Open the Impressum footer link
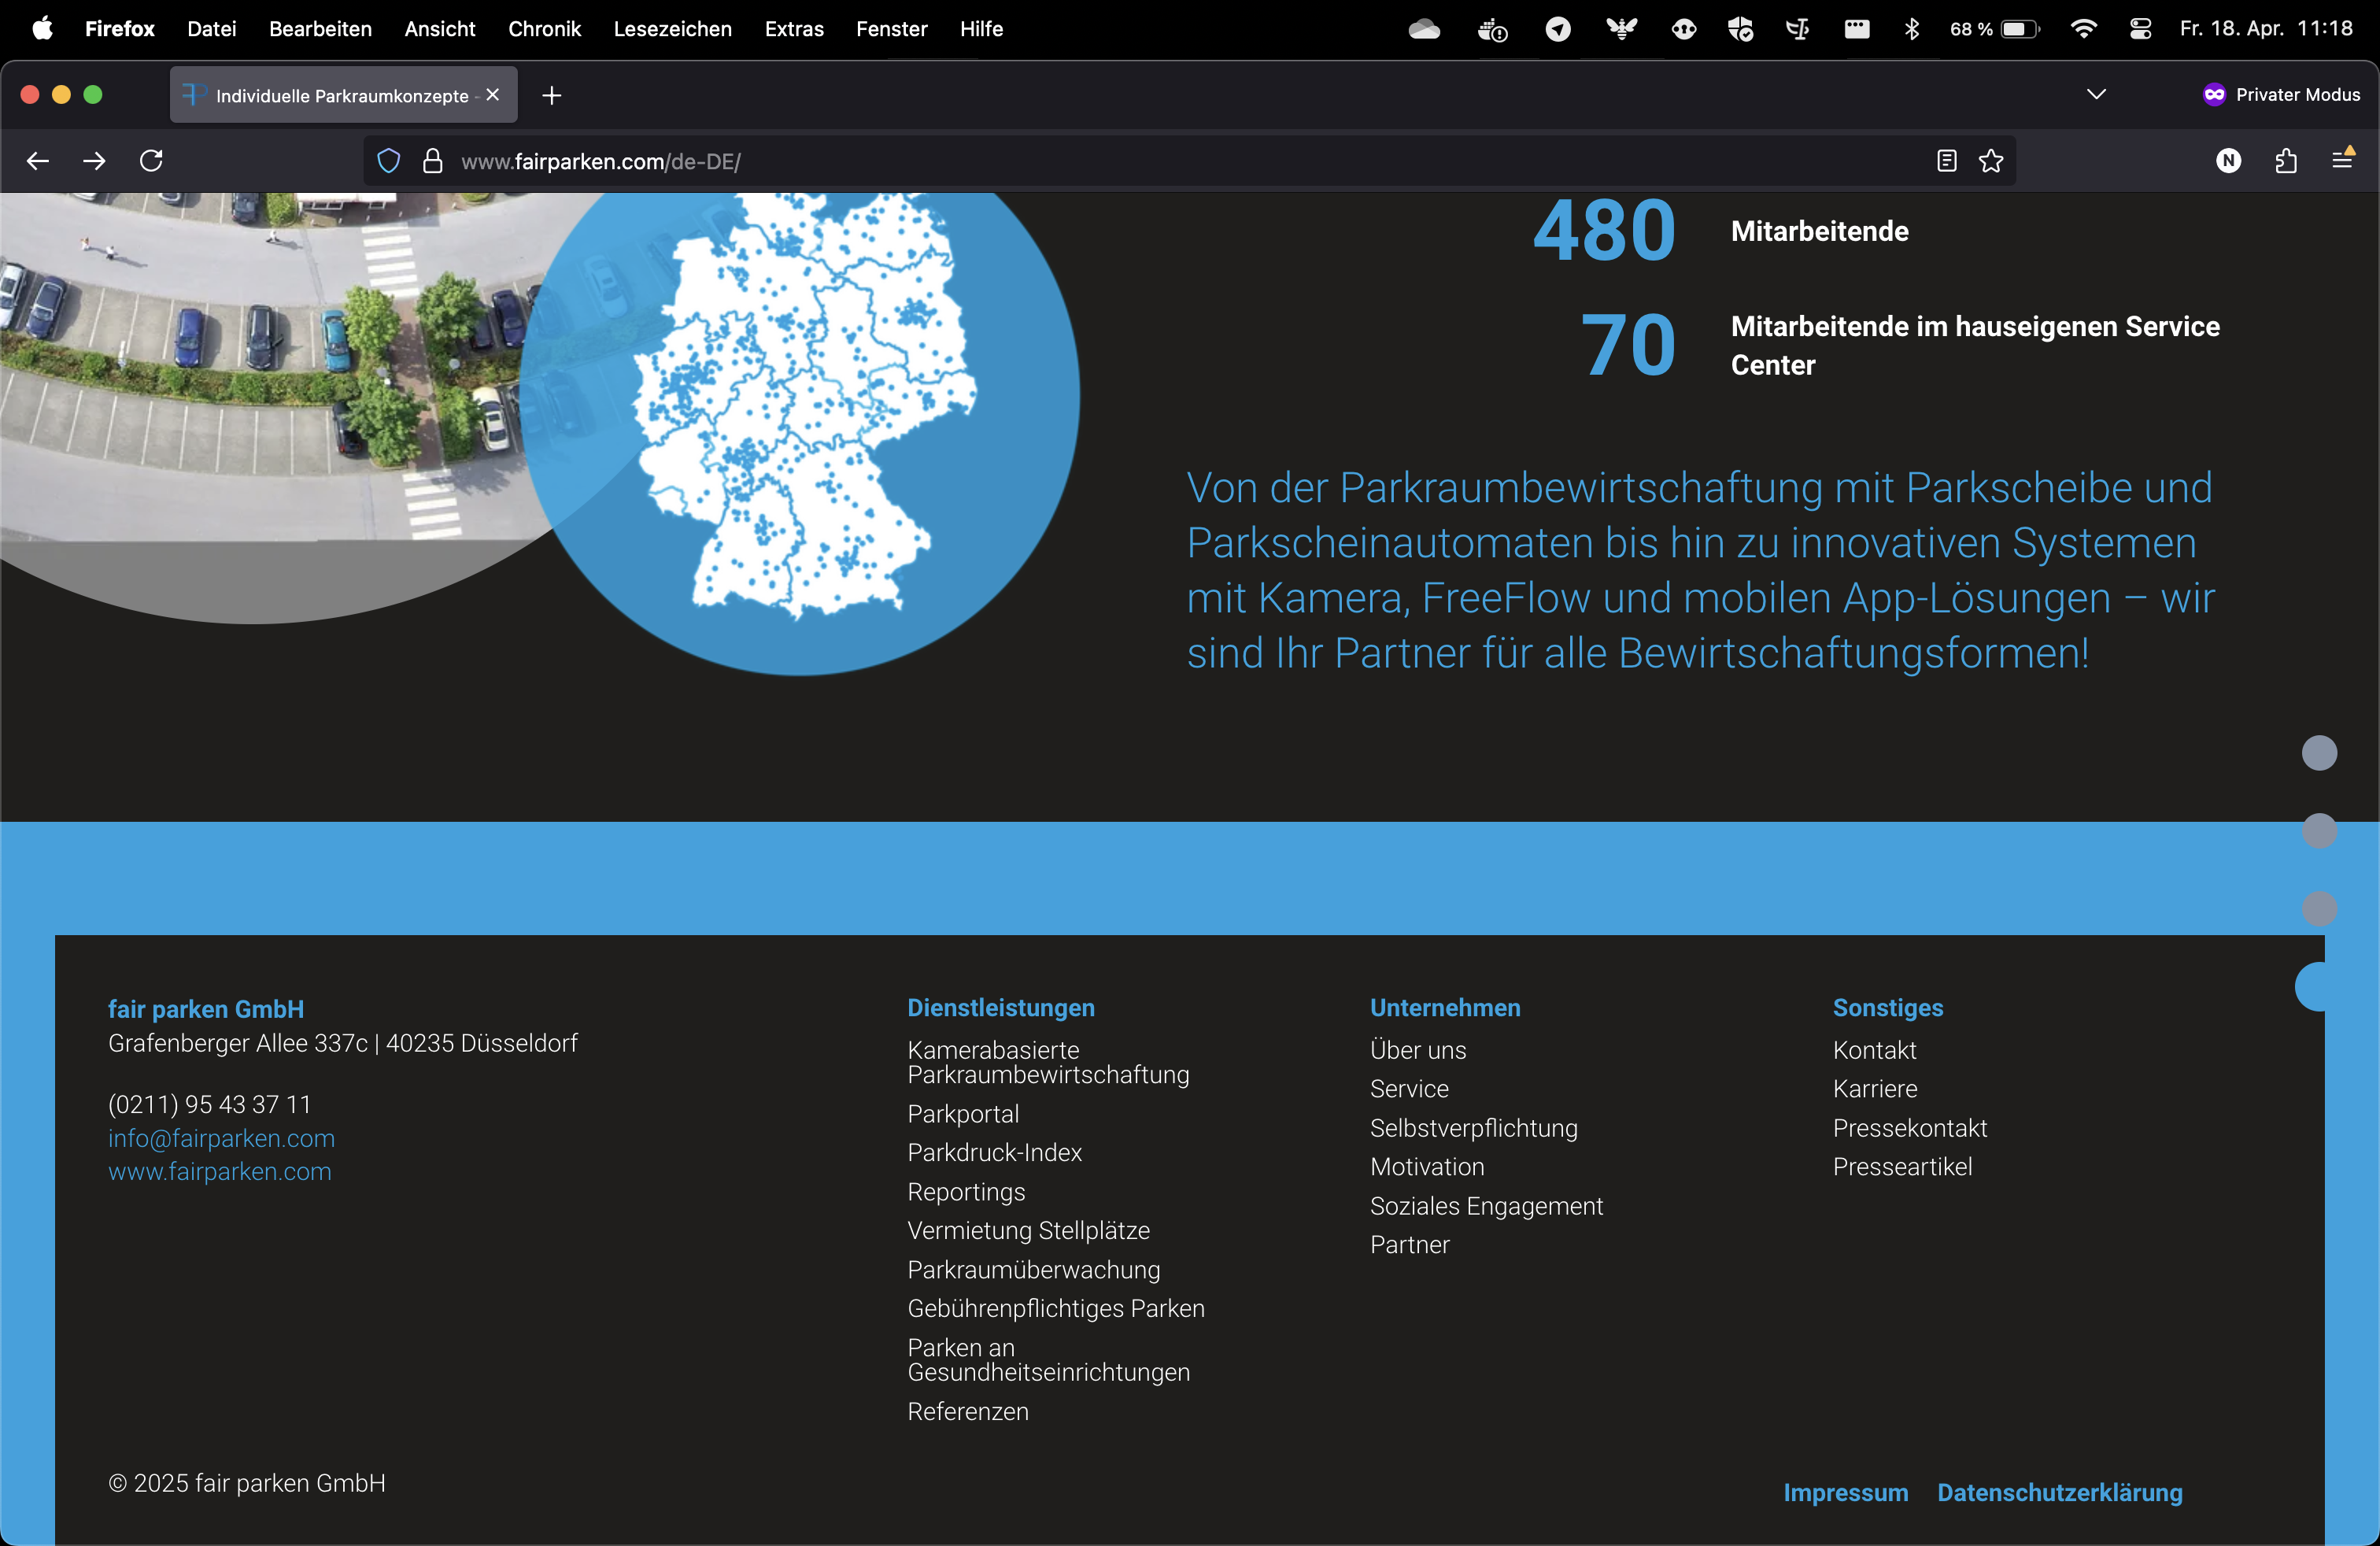Viewport: 2380px width, 1546px height. 1845,1492
